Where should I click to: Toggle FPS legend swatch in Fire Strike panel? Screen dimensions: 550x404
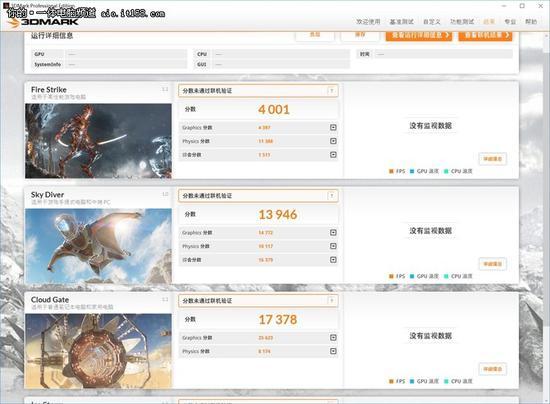(391, 171)
